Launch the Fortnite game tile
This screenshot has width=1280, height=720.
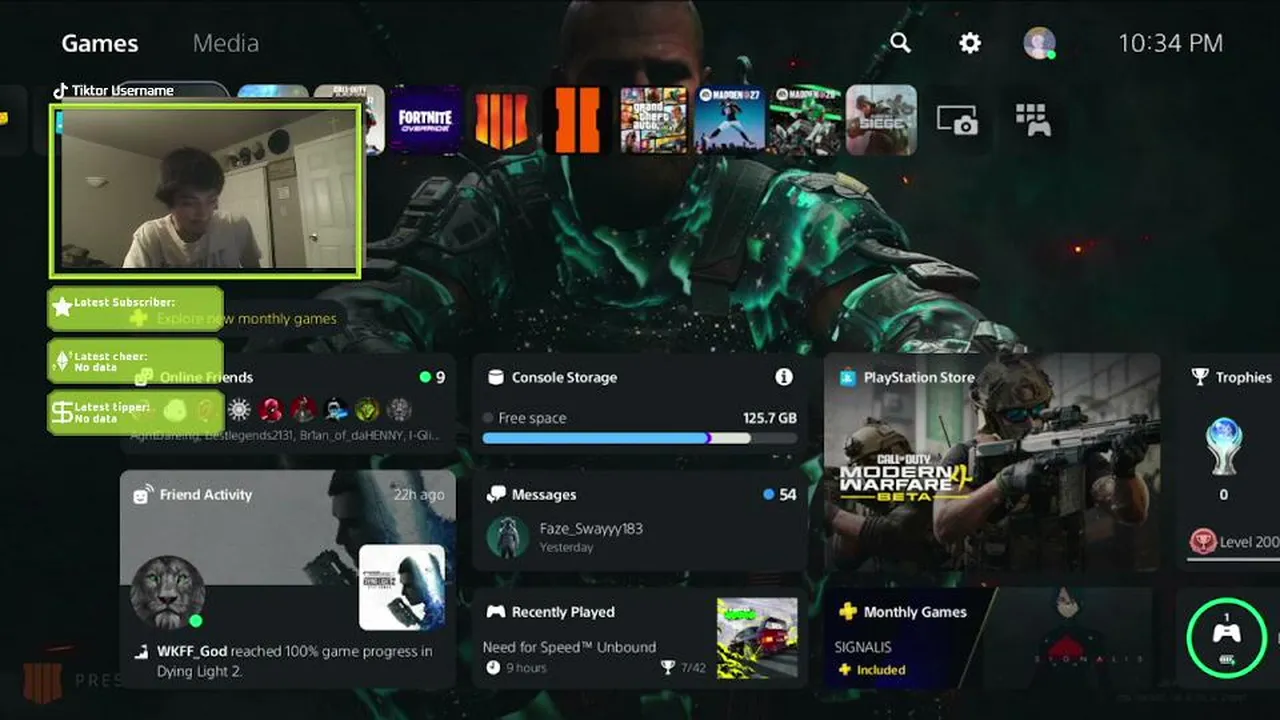[426, 120]
